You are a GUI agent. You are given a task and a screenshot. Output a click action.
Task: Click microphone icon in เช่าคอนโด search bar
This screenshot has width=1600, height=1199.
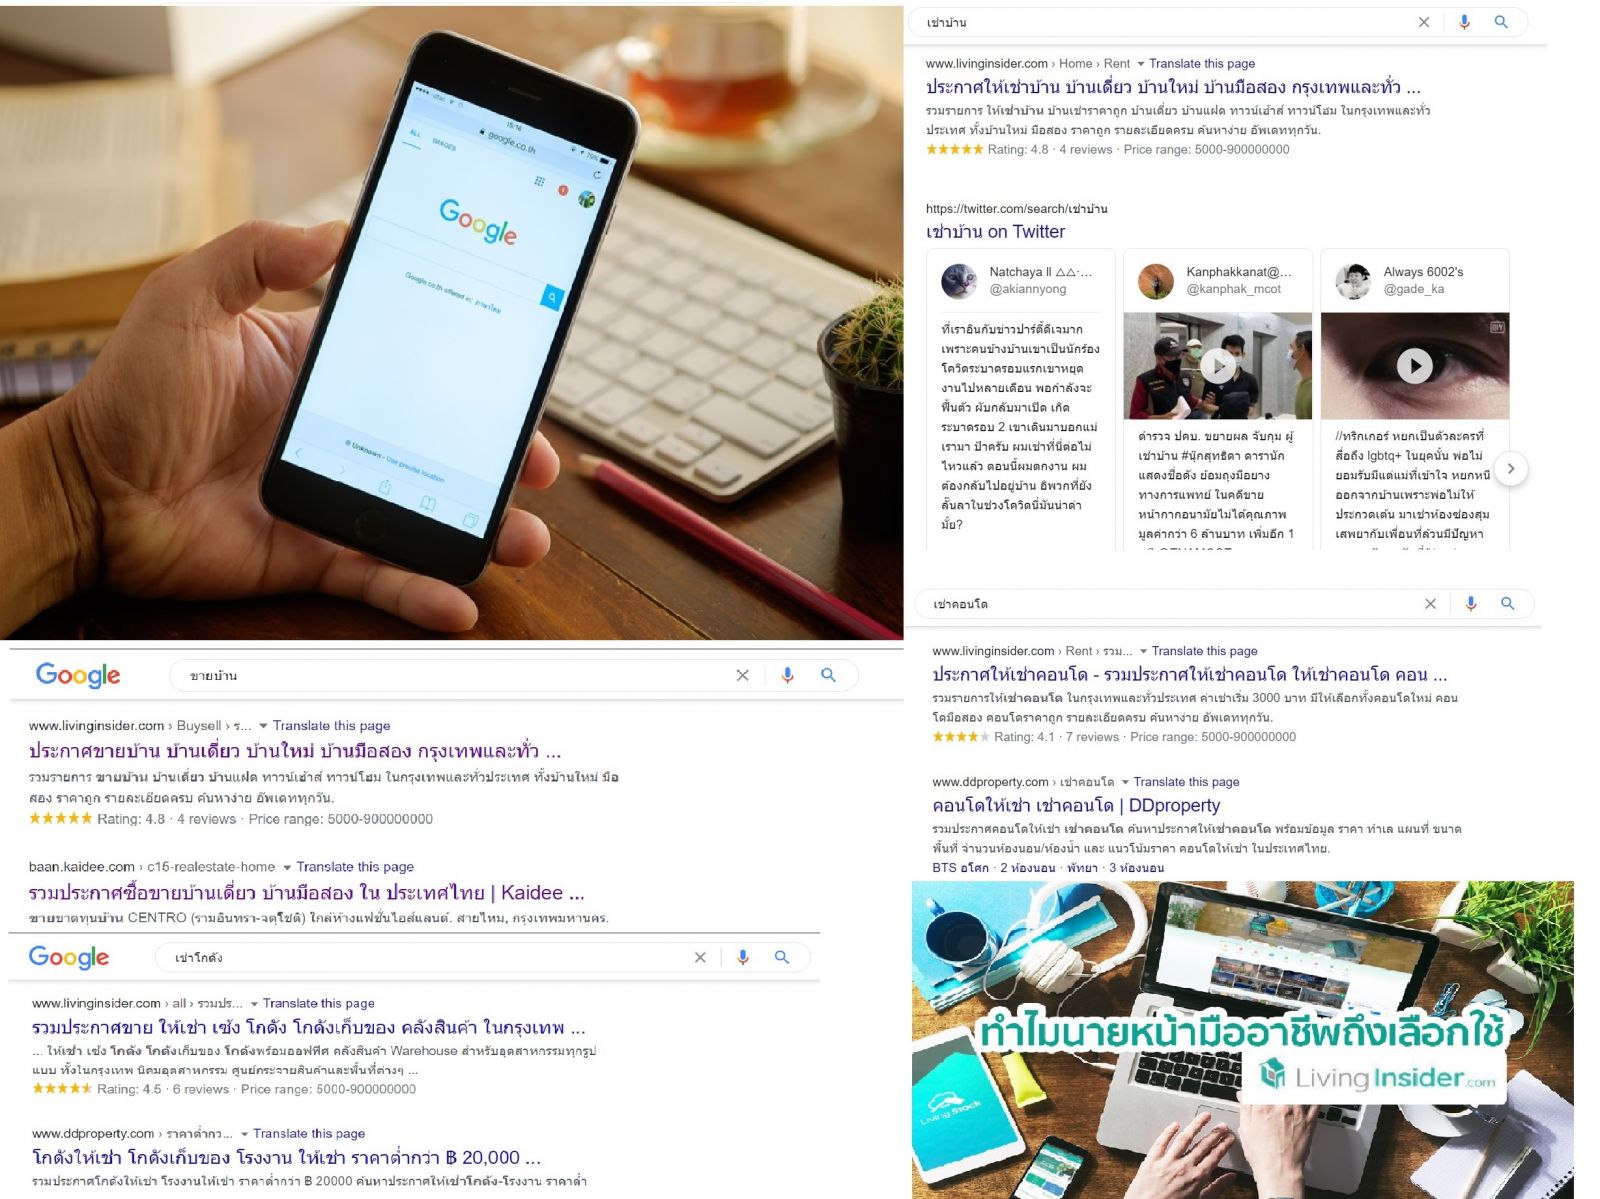(x=1471, y=603)
